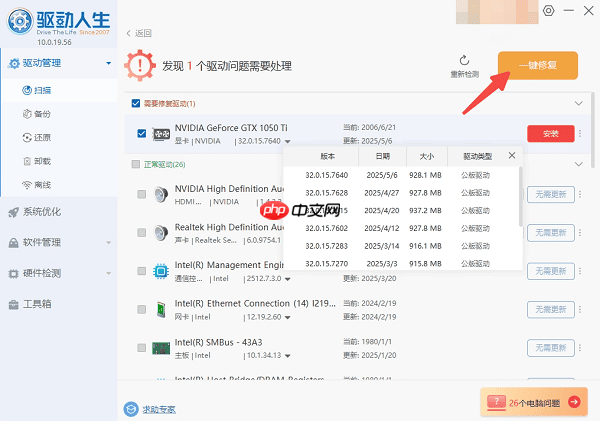Screen dimensions: 600x421
Task: Open more options for Intel Ethernet row
Action: 580,309
